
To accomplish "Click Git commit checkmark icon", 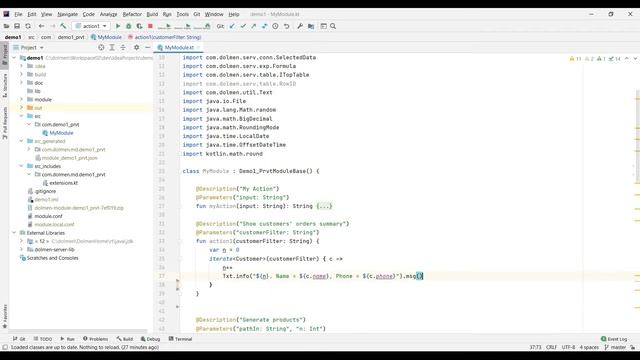I will [x=243, y=26].
